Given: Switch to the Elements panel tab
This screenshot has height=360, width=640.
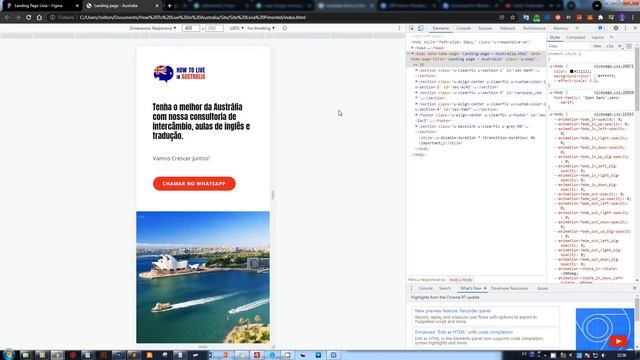Looking at the screenshot, I should click(440, 28).
